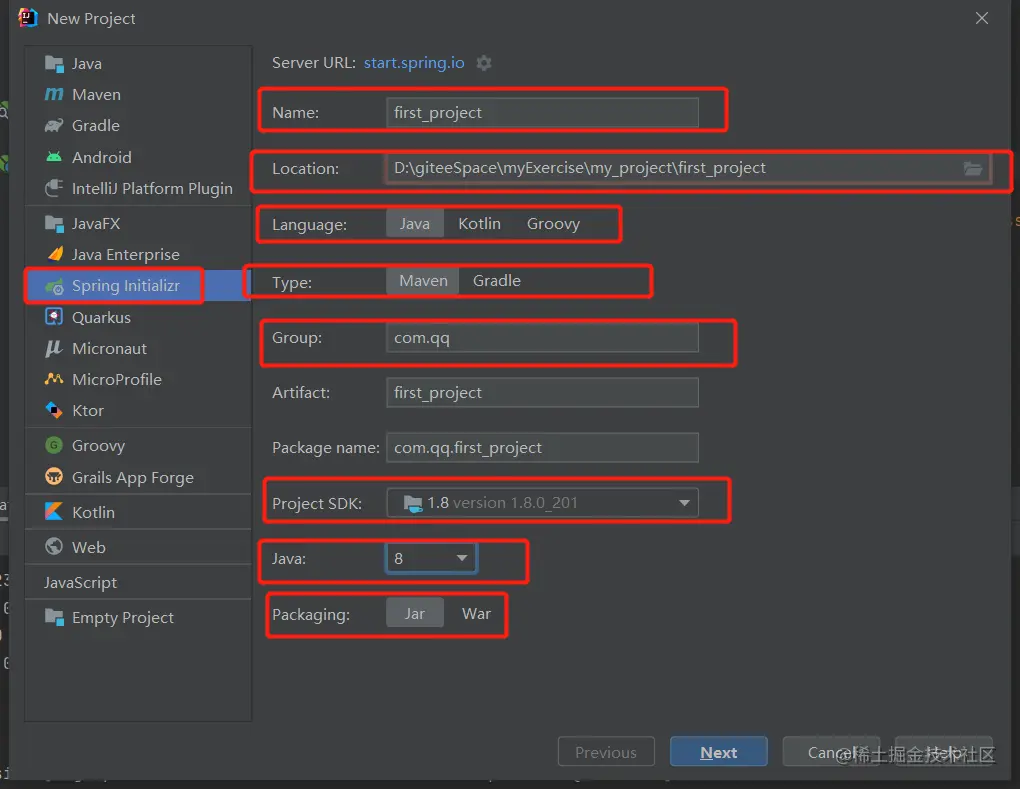
Task: Click the Group input field
Action: click(x=543, y=338)
